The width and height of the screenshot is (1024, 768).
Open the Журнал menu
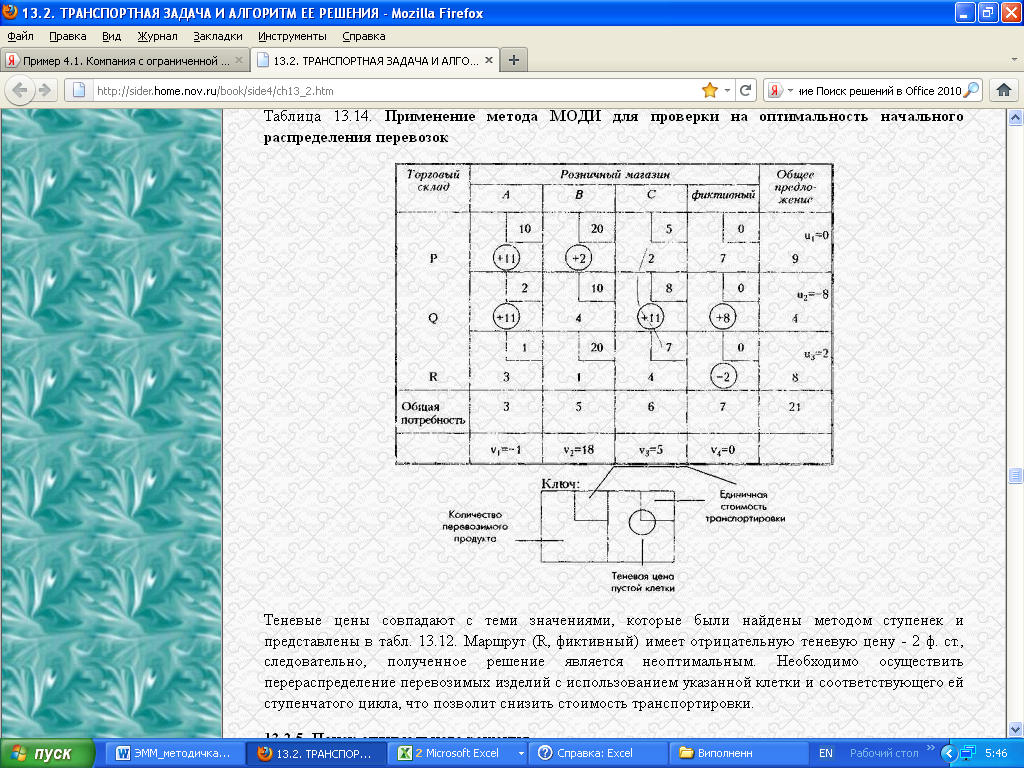tap(157, 37)
